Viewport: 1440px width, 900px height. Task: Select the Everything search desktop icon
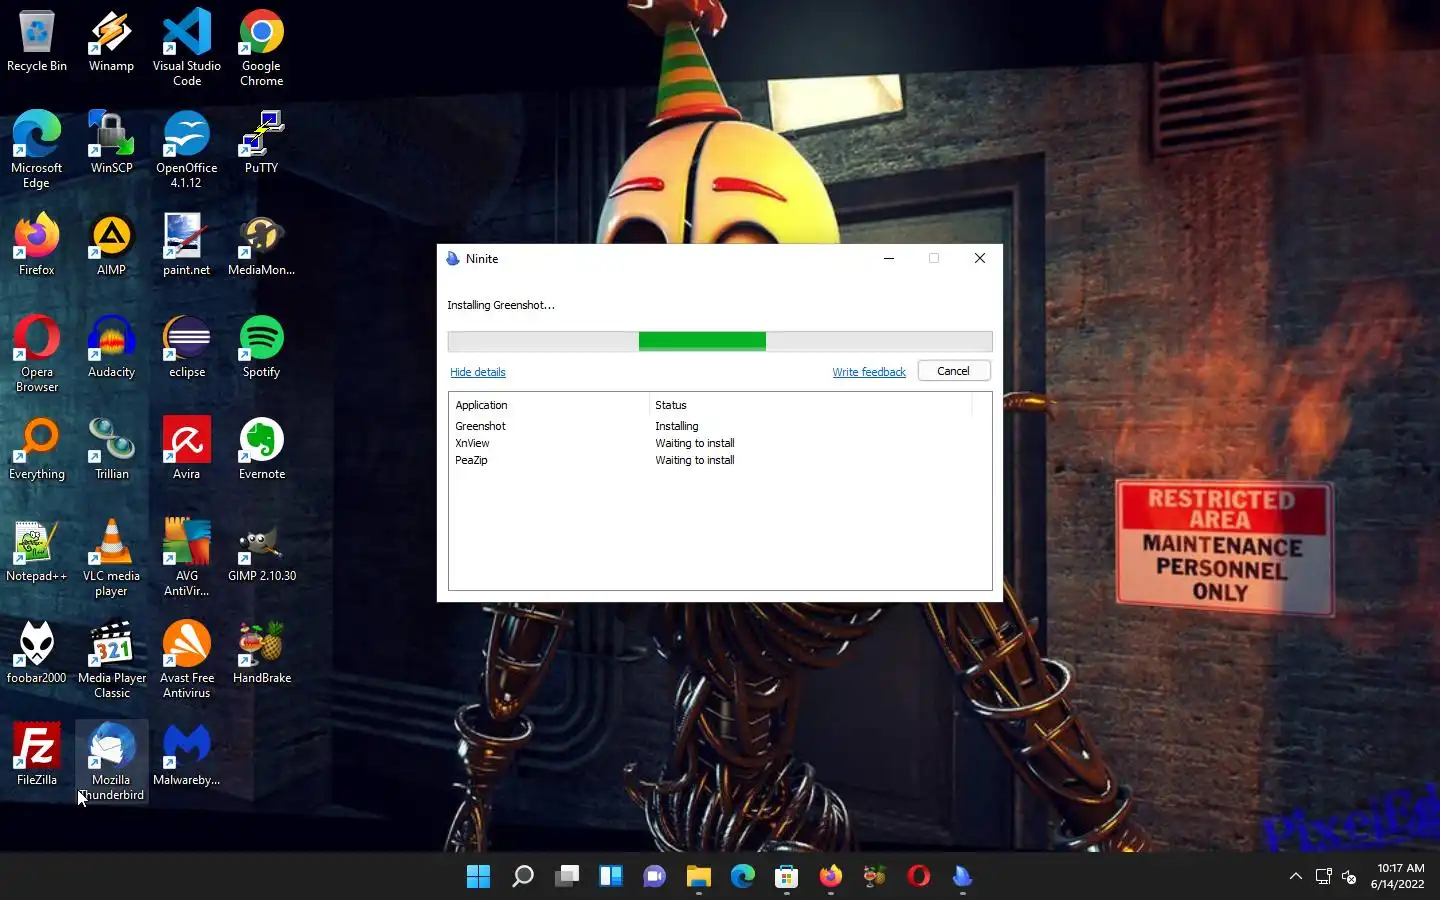pos(37,449)
